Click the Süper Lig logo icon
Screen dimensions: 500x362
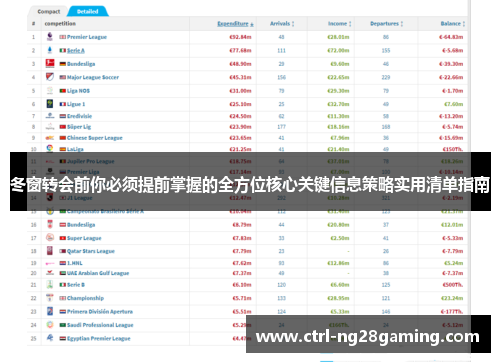pyautogui.click(x=50, y=127)
